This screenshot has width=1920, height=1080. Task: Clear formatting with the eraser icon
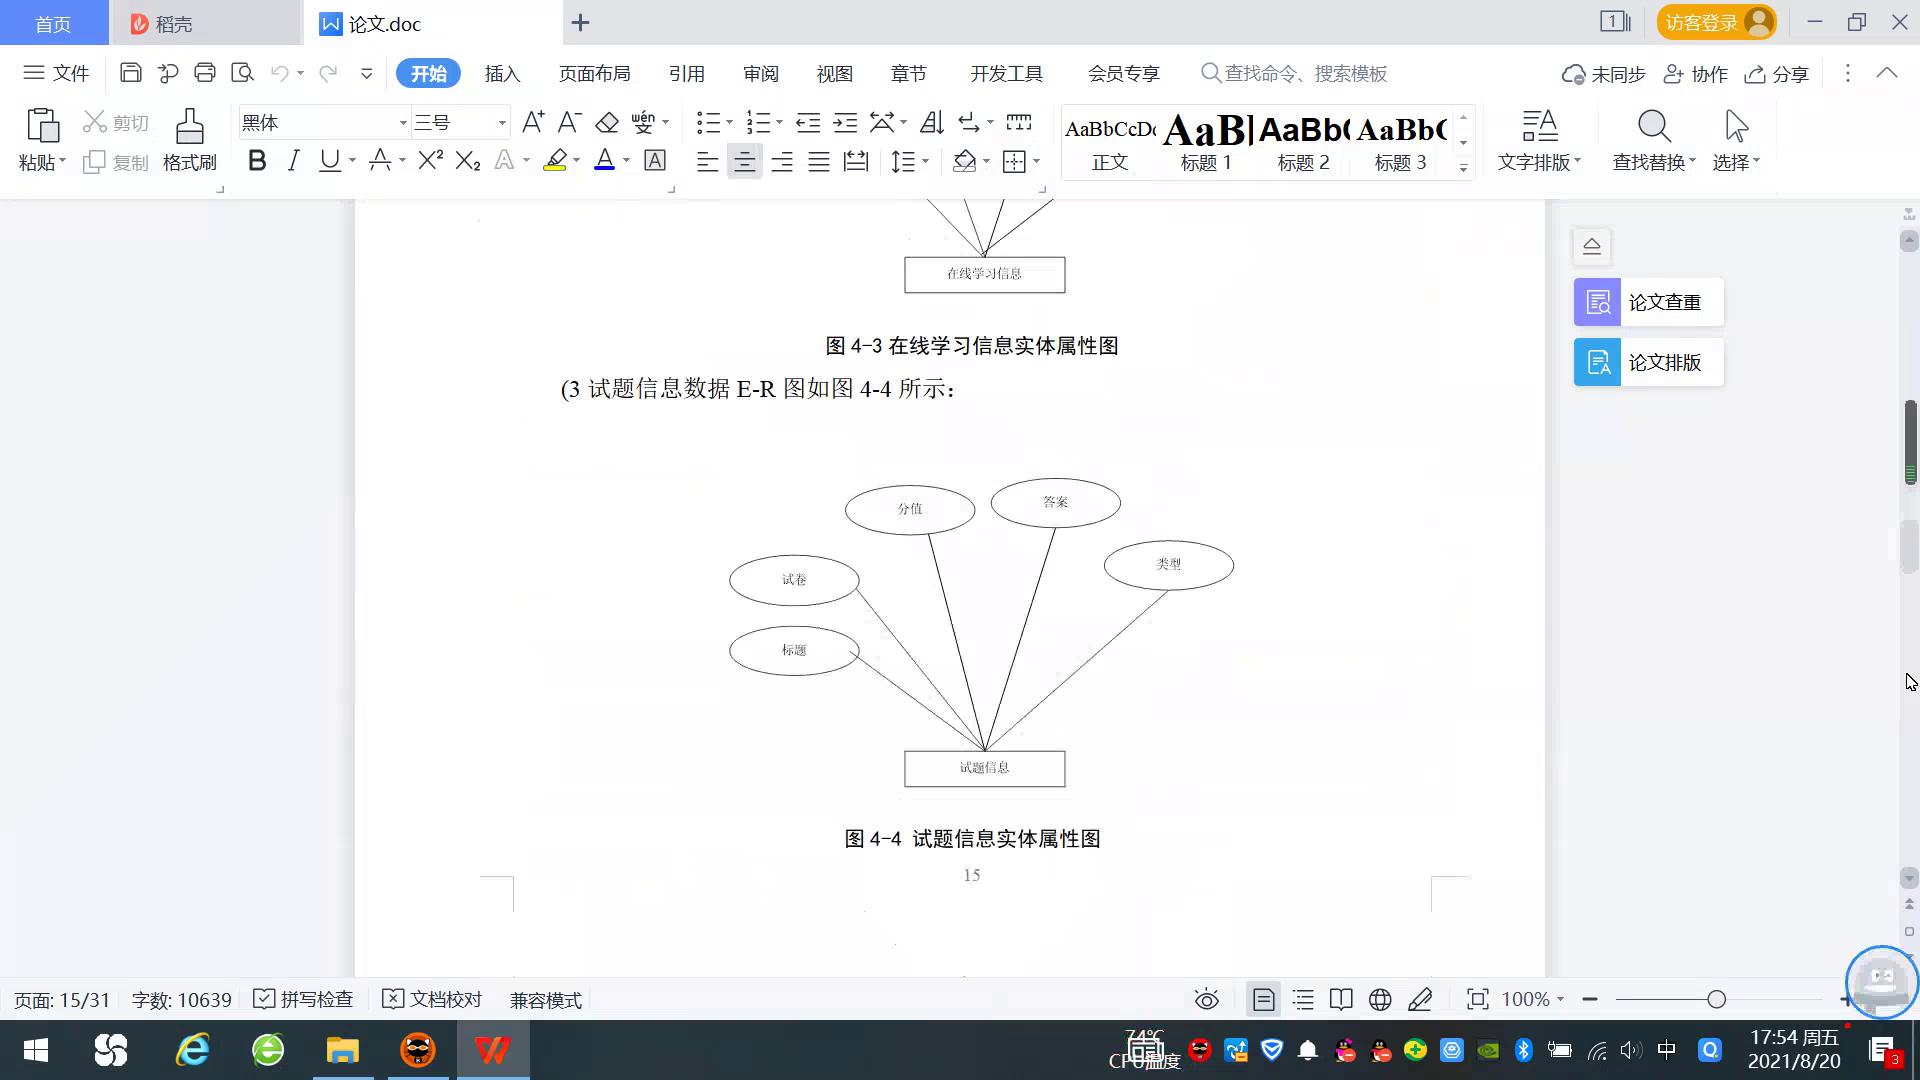point(607,122)
